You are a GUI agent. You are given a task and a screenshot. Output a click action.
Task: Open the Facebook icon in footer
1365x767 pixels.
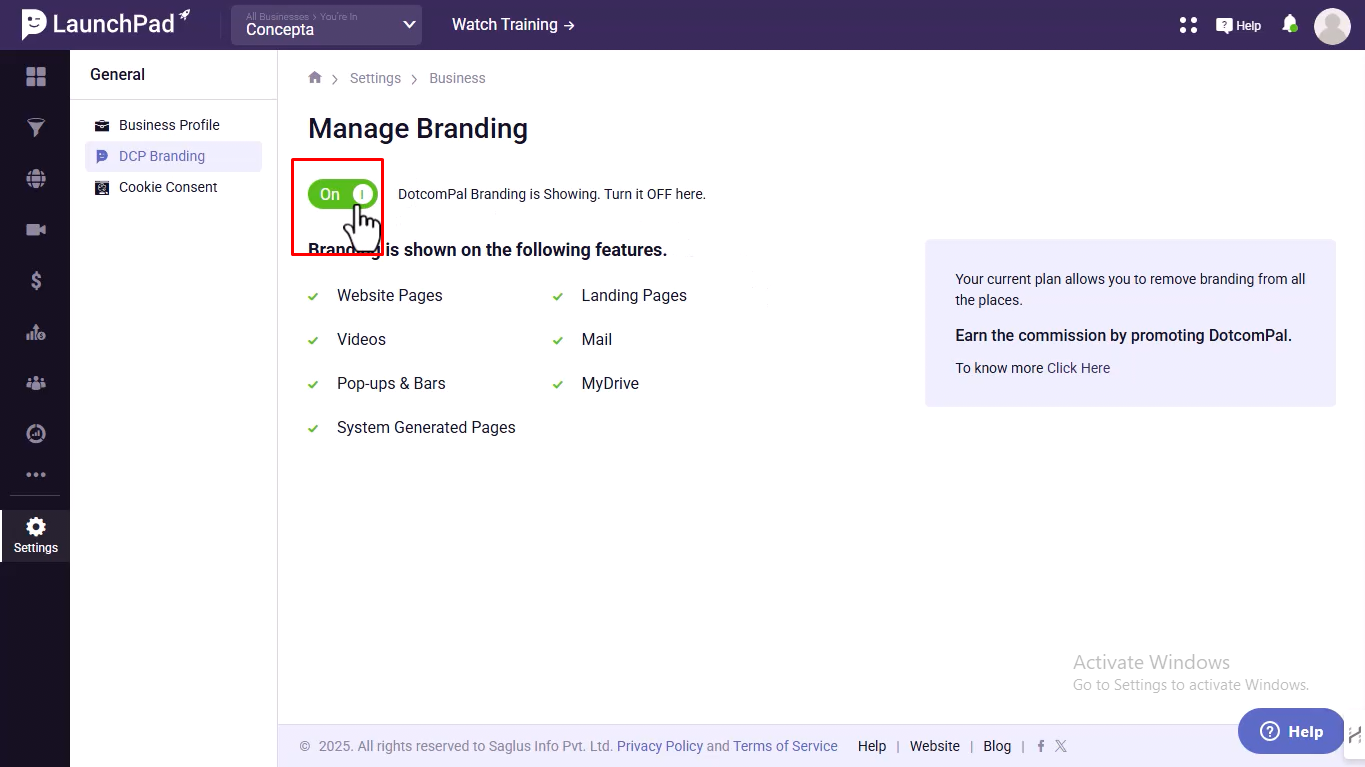tap(1041, 746)
